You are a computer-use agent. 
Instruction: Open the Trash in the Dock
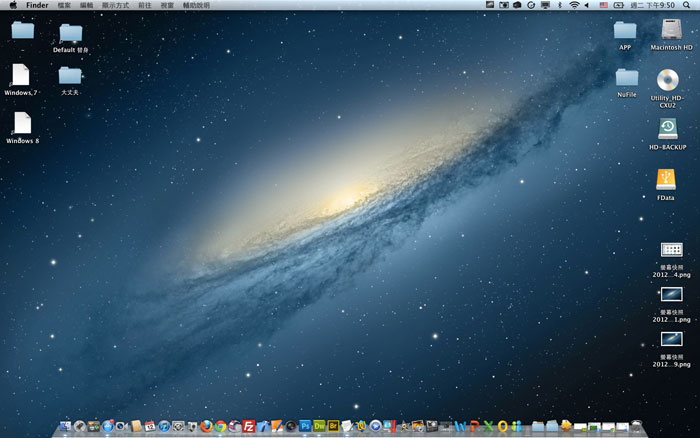[x=637, y=426]
